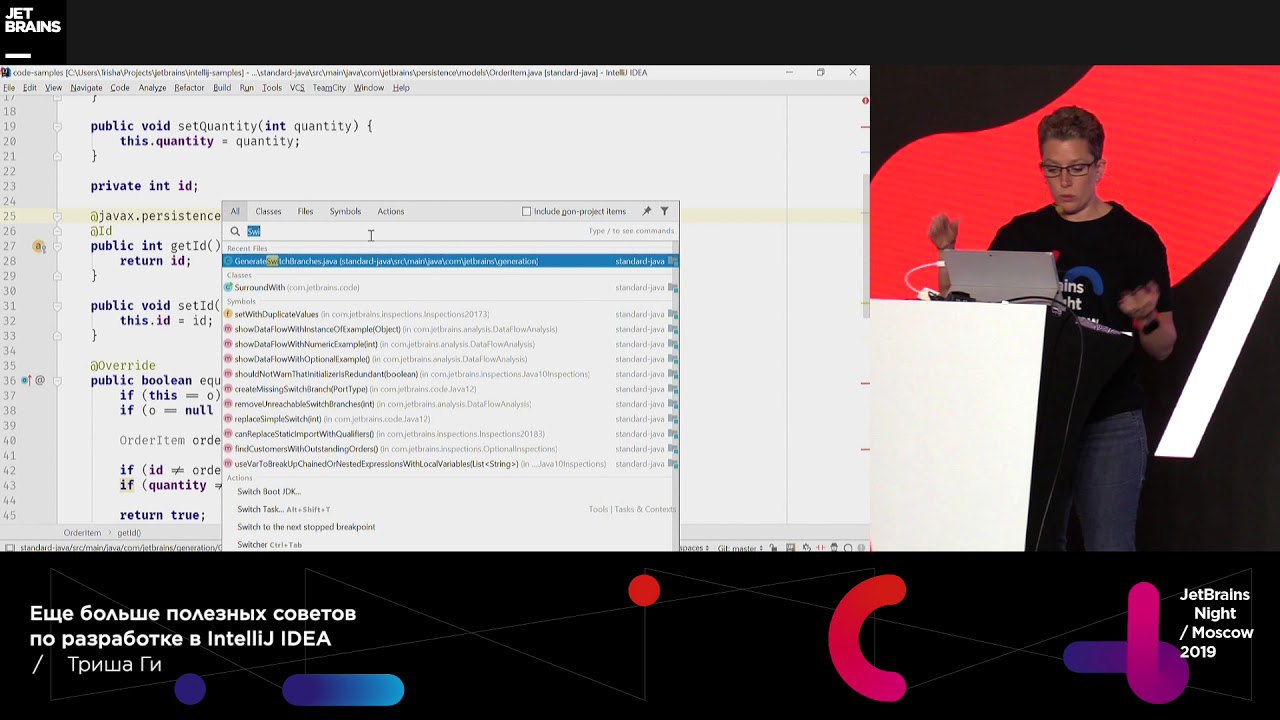Image resolution: width=1280 pixels, height=720 pixels.
Task: Click OrderItem in the breadcrumb bar
Action: pos(82,533)
